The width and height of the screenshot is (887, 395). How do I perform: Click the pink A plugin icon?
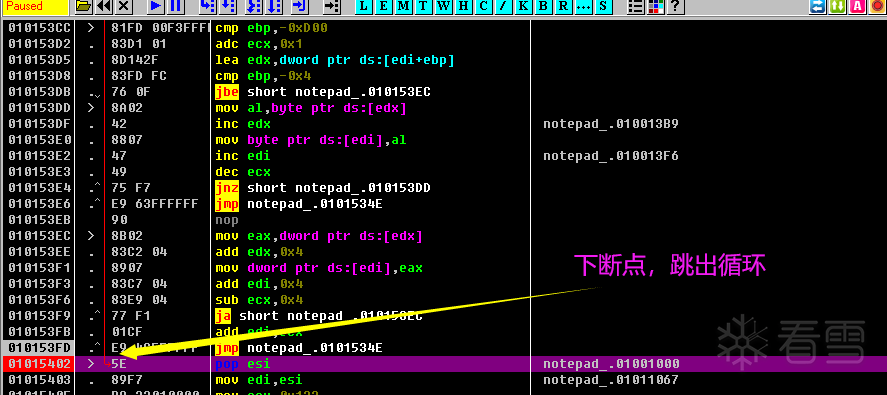tap(858, 7)
